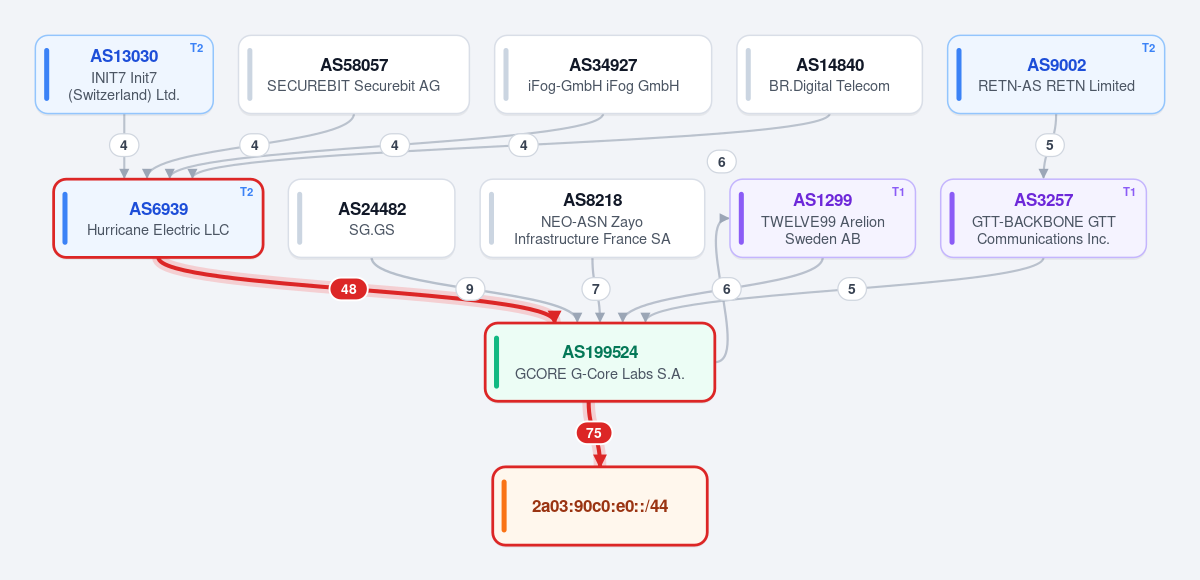The image size is (1200, 580).
Task: Click the AS3257 GTT-BACKBONE node
Action: click(x=1043, y=218)
